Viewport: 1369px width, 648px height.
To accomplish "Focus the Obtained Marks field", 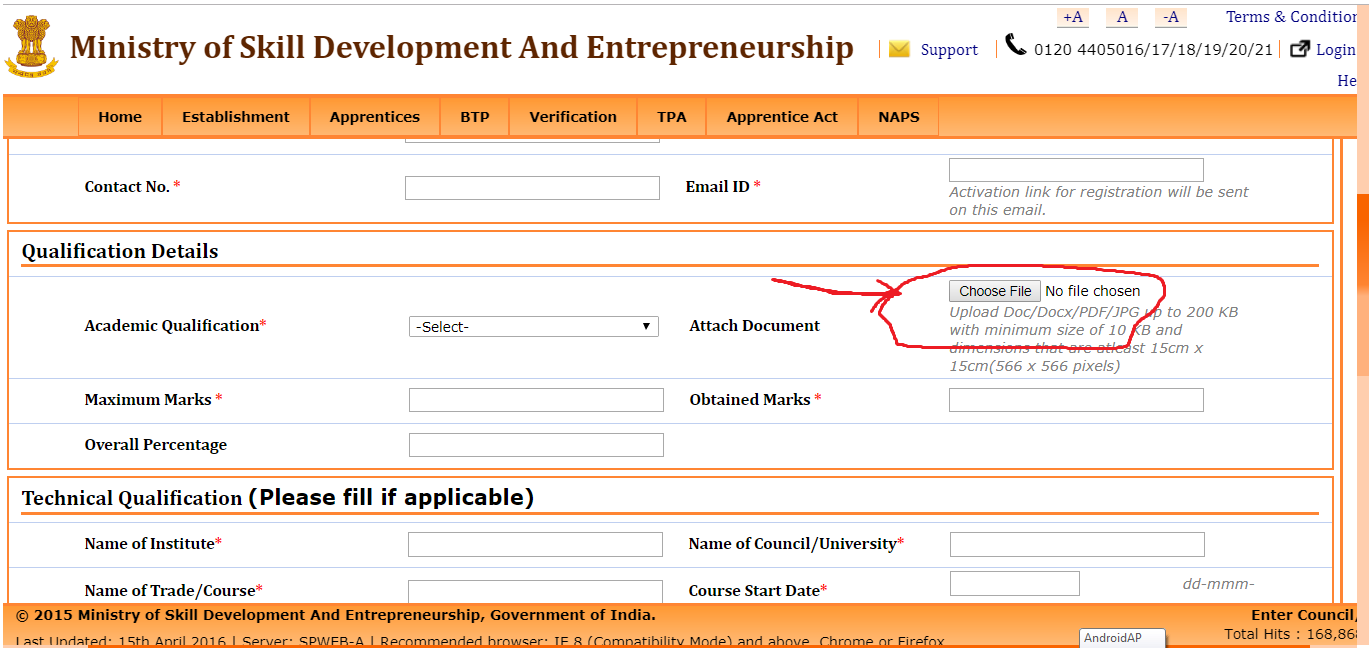I will (x=1076, y=400).
